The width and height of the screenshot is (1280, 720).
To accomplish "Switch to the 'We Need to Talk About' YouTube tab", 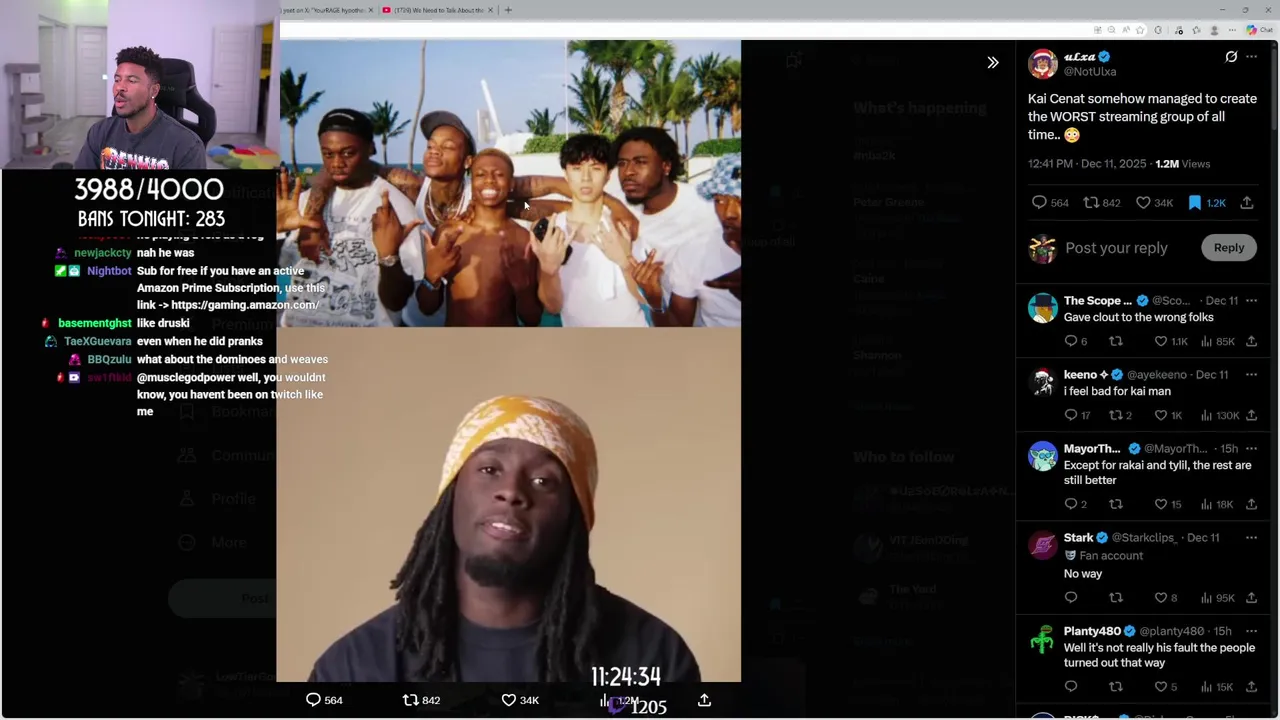I will tap(436, 10).
